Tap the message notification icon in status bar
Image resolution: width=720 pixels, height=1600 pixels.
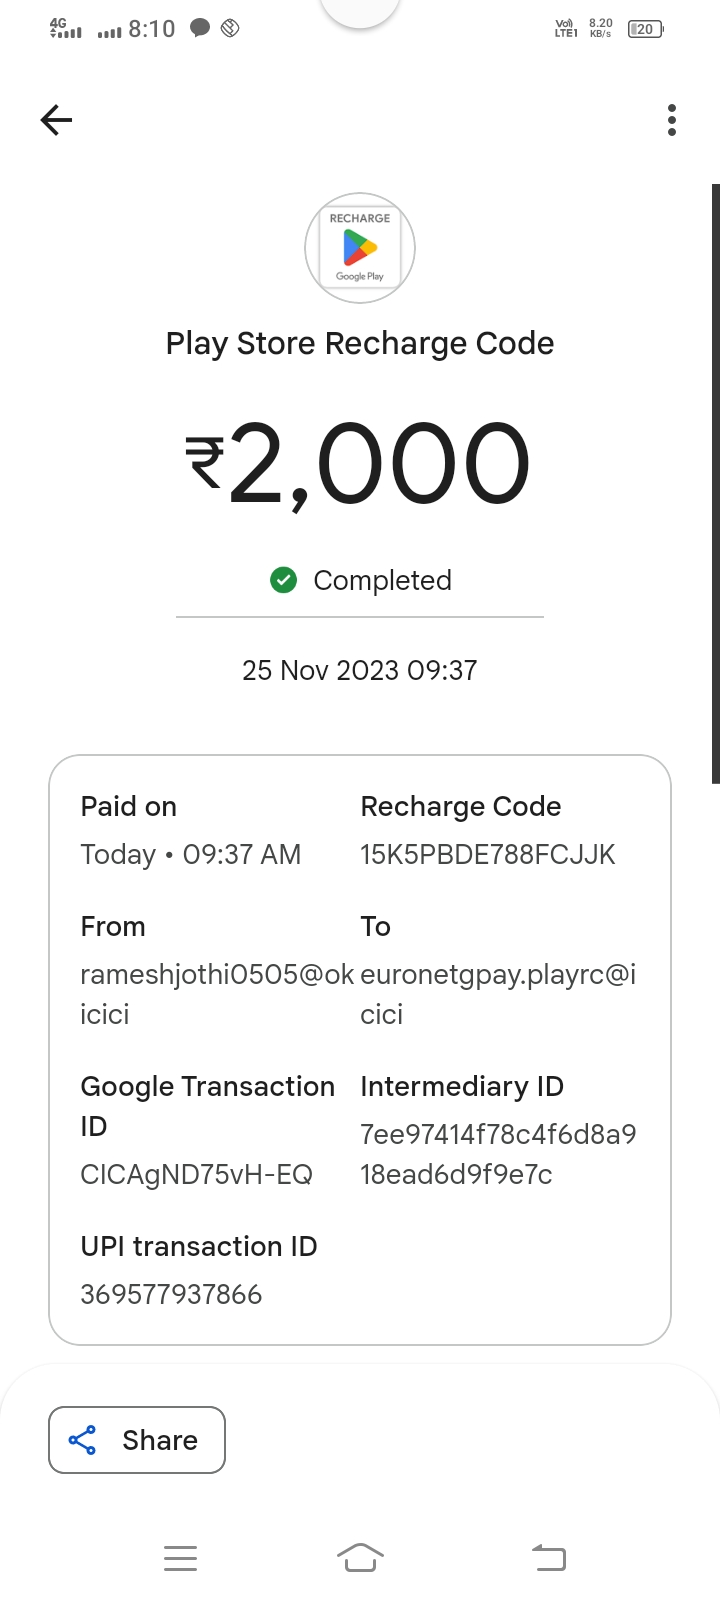click(x=200, y=29)
